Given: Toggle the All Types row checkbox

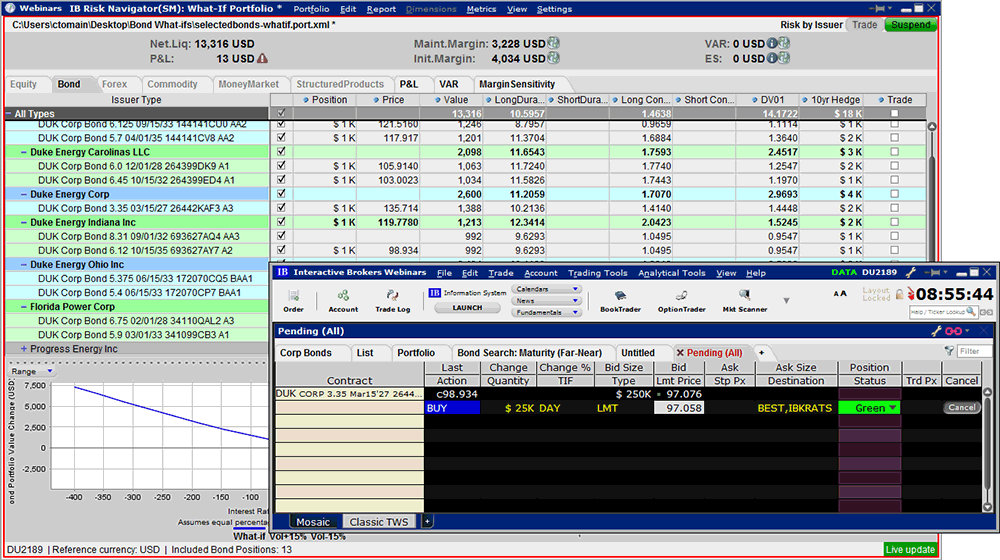Looking at the screenshot, I should coord(281,113).
